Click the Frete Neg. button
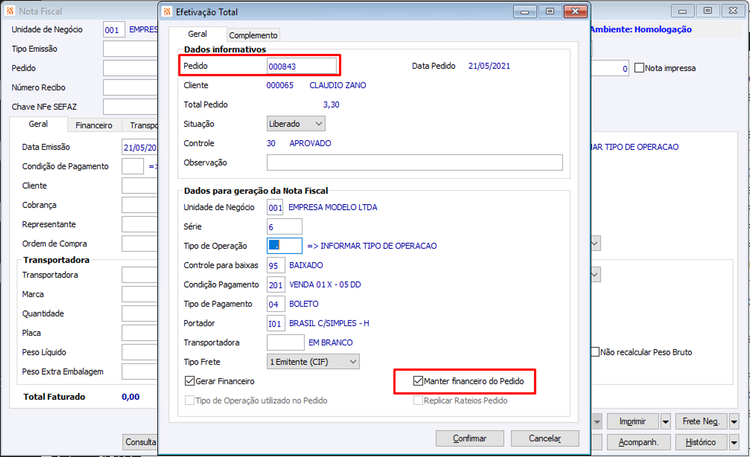 click(x=701, y=422)
